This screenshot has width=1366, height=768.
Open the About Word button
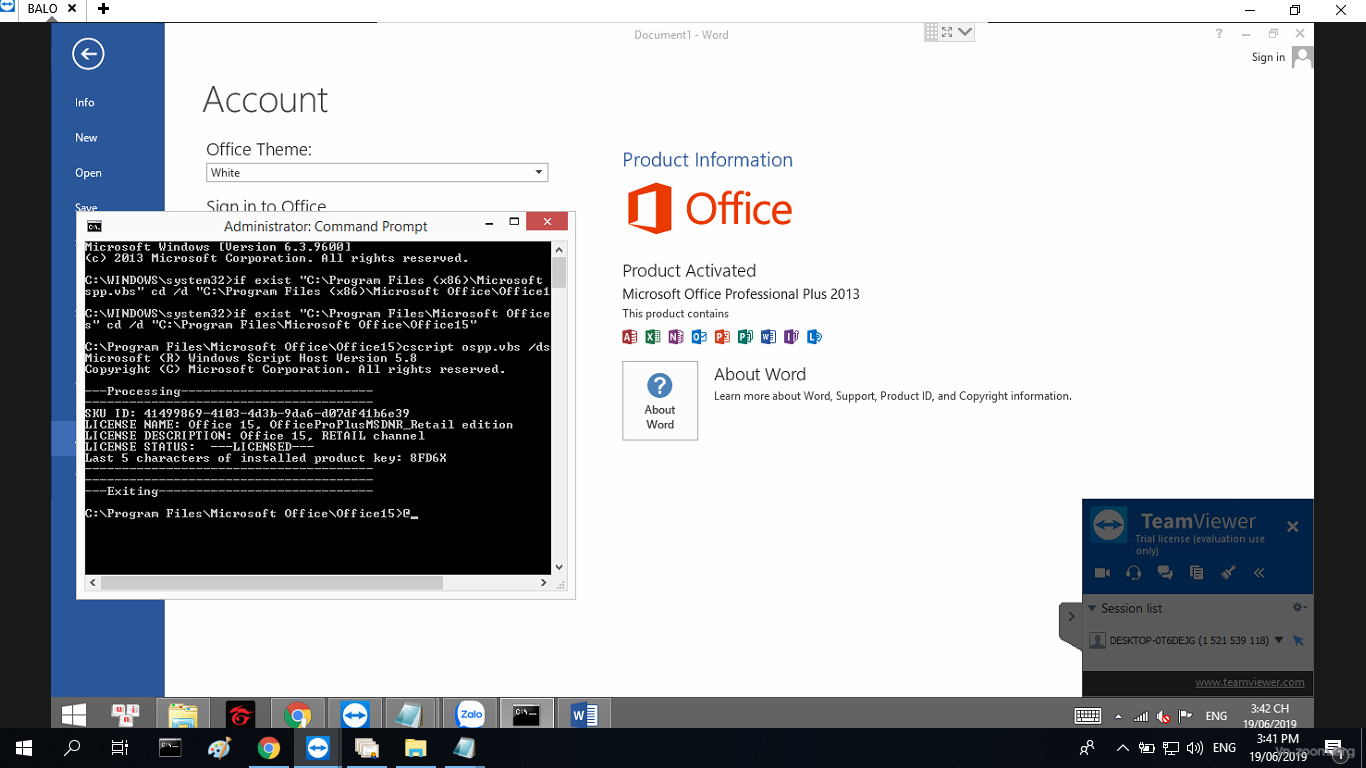tap(660, 401)
